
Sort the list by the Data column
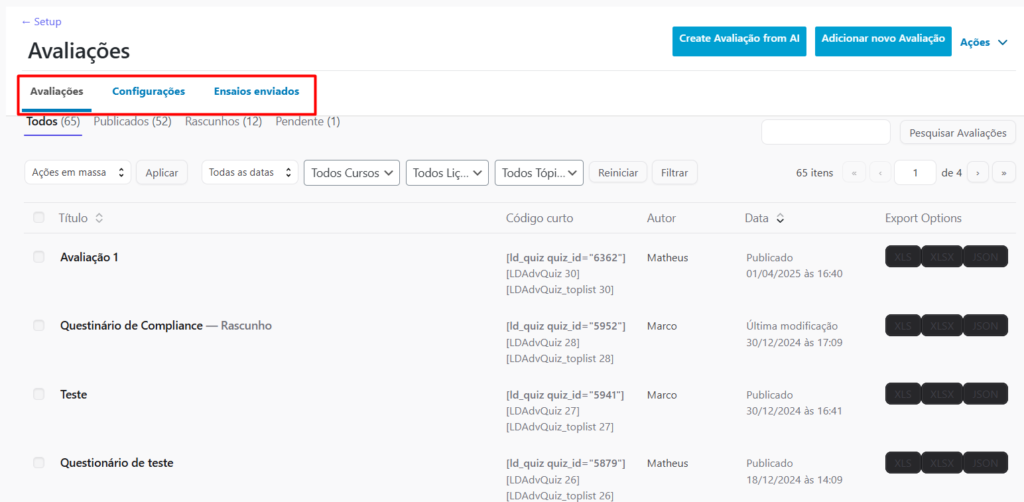[x=764, y=218]
